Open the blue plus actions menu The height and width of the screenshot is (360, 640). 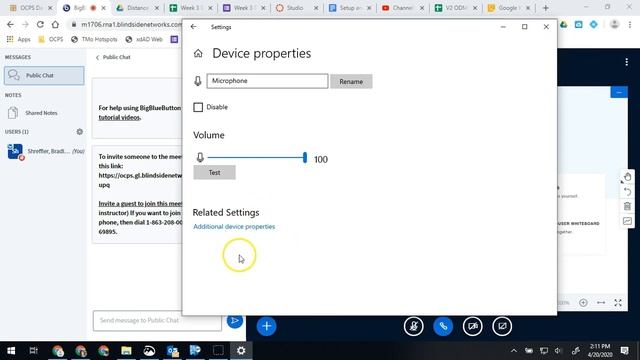pyautogui.click(x=267, y=326)
